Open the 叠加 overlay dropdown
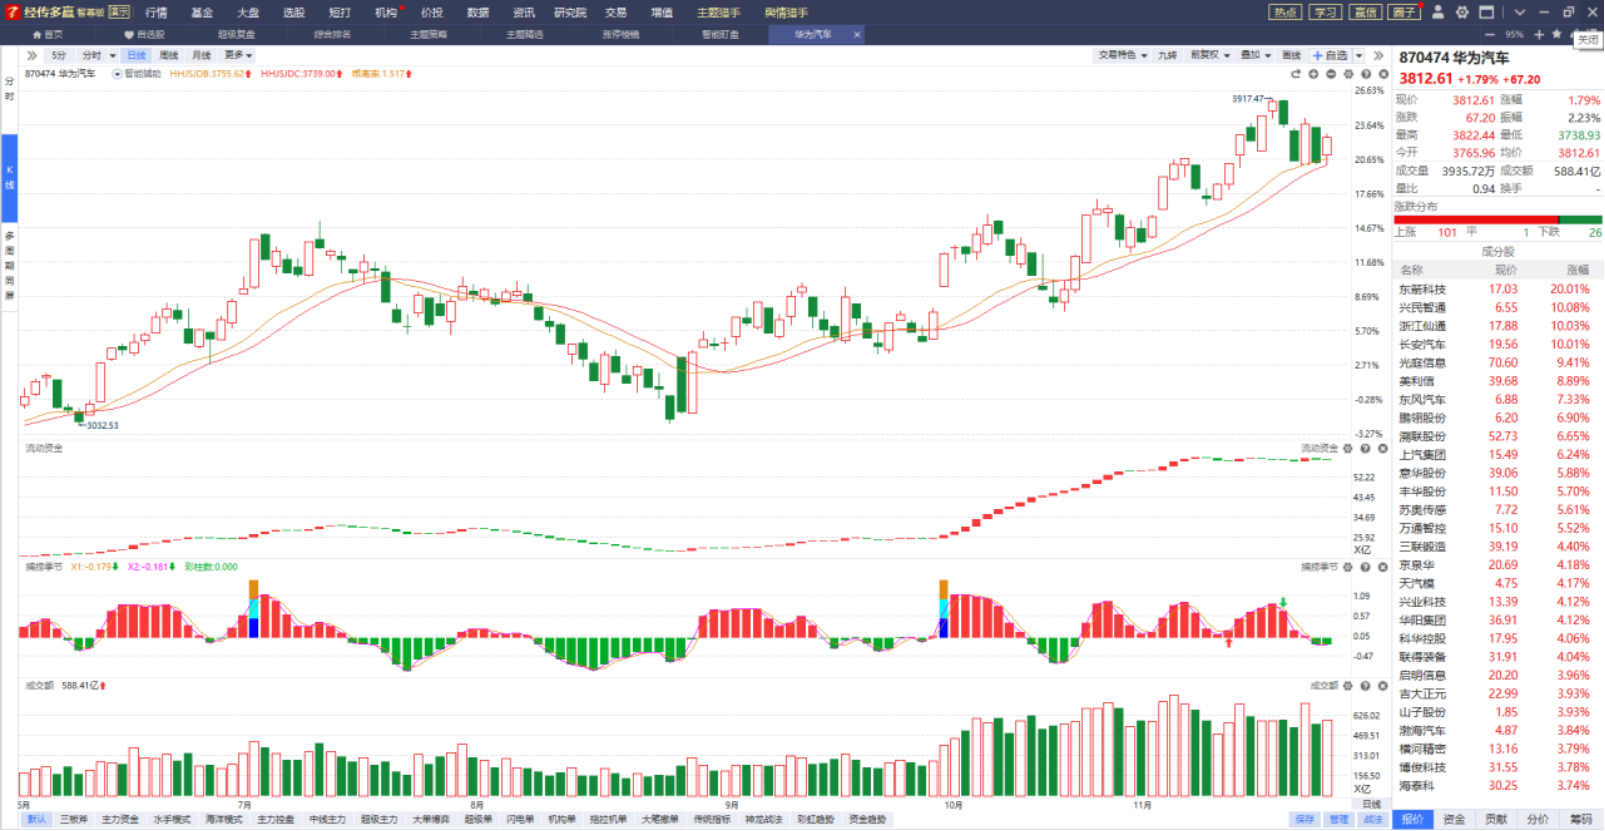 click(1255, 55)
